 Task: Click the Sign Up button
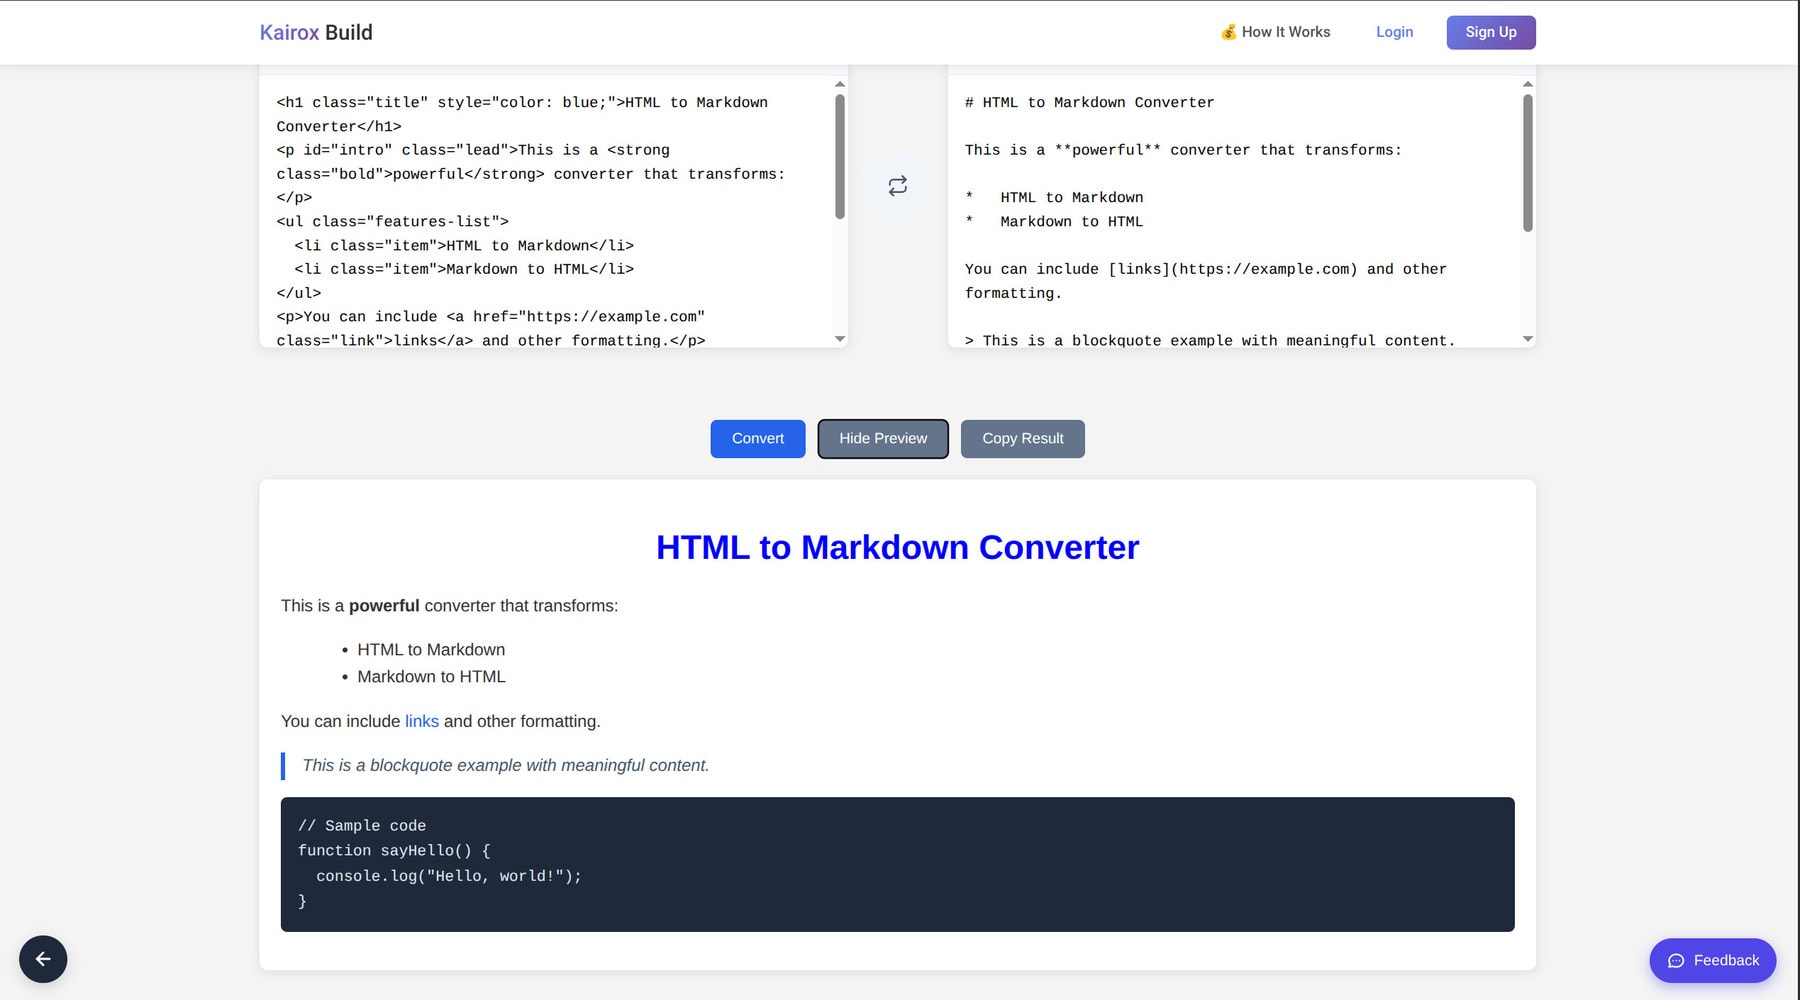pyautogui.click(x=1490, y=32)
